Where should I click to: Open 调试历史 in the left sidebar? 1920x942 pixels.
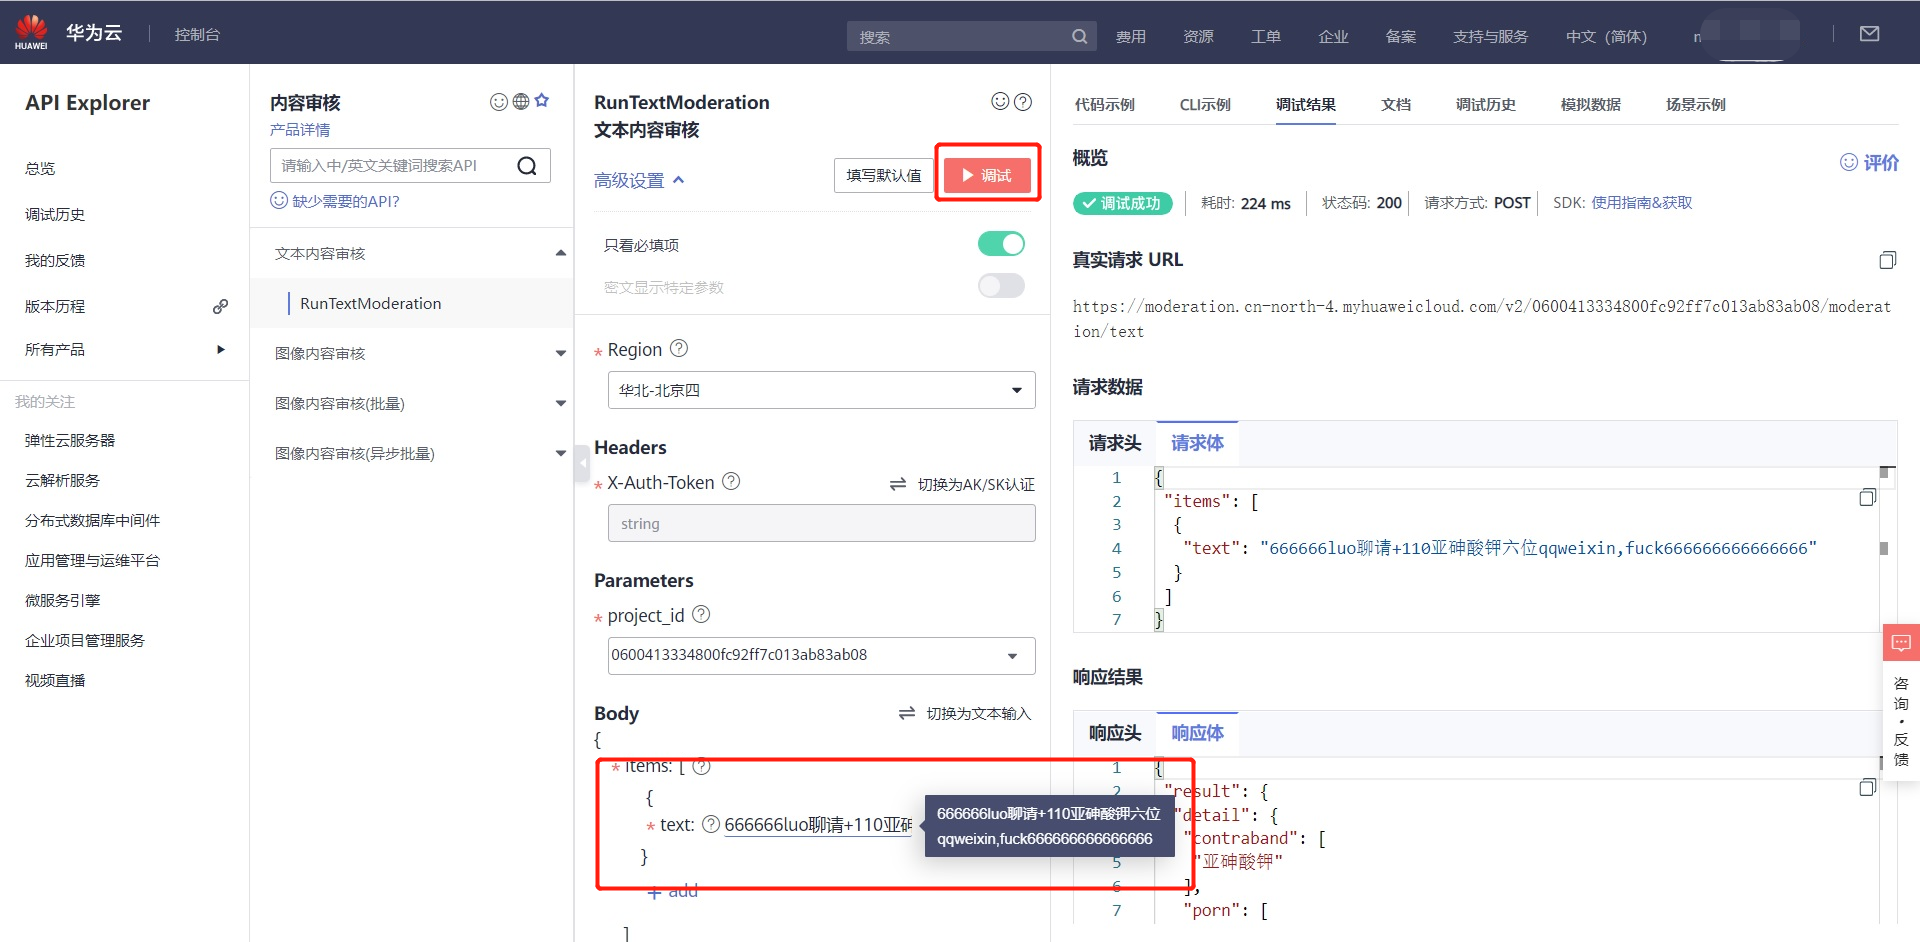(x=55, y=214)
